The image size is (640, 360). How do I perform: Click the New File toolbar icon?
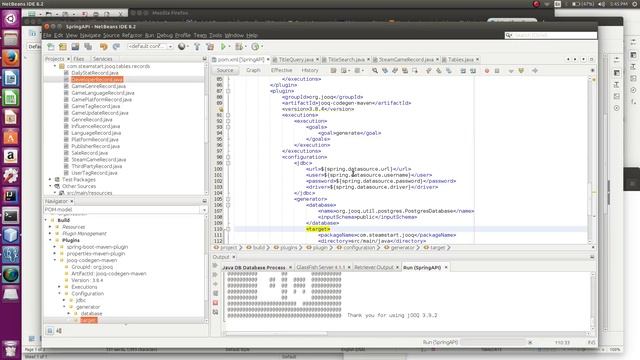click(x=51, y=47)
